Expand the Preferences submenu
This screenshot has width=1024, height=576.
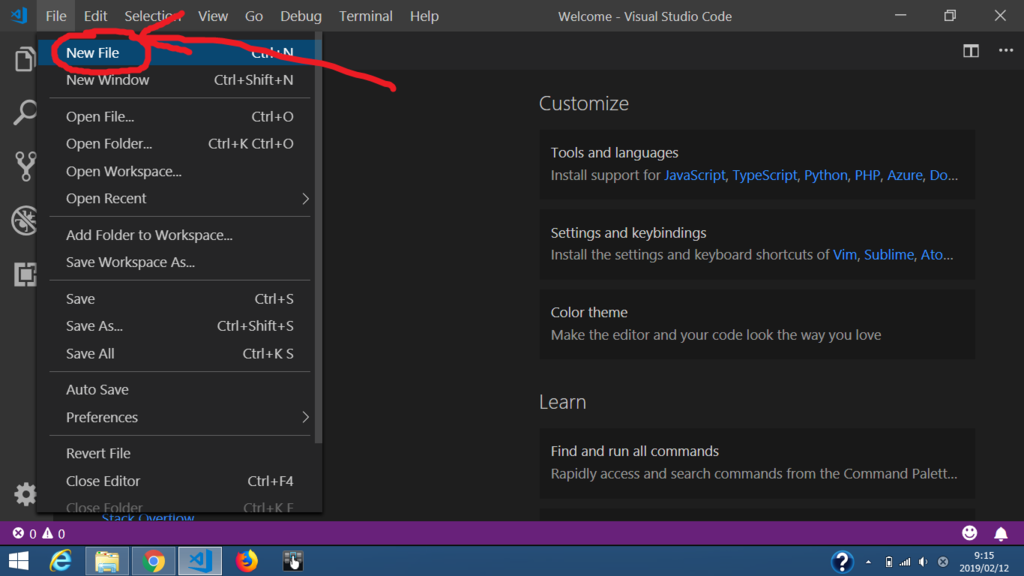(x=180, y=417)
